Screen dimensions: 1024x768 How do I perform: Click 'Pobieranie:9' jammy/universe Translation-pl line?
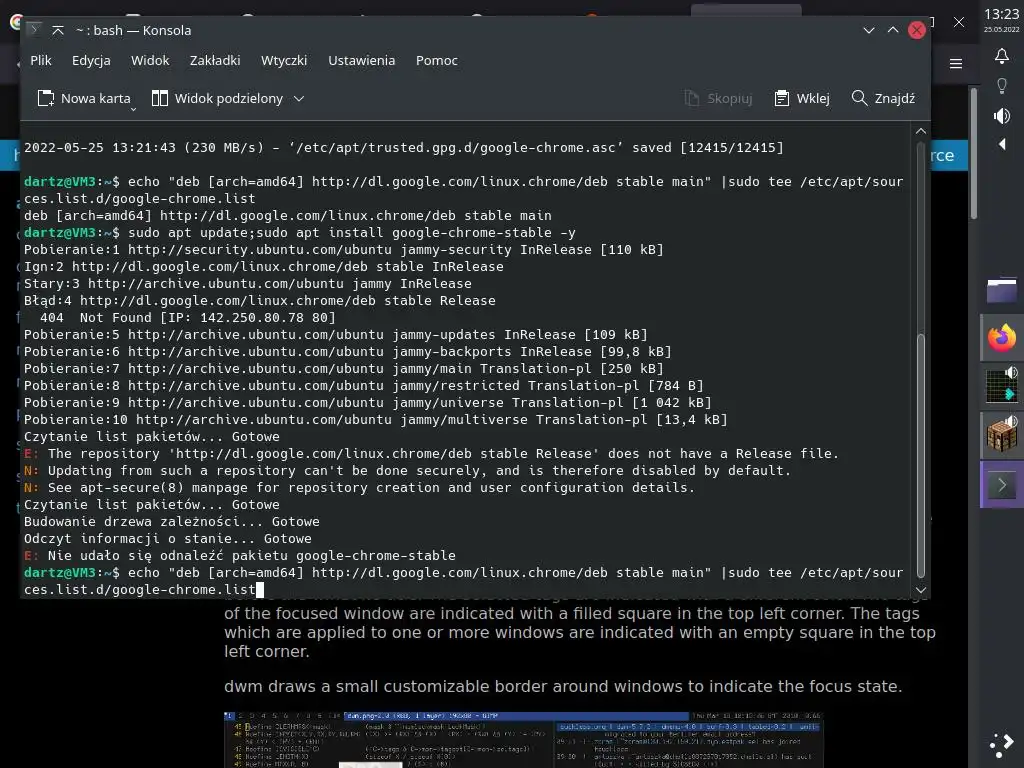click(x=368, y=402)
